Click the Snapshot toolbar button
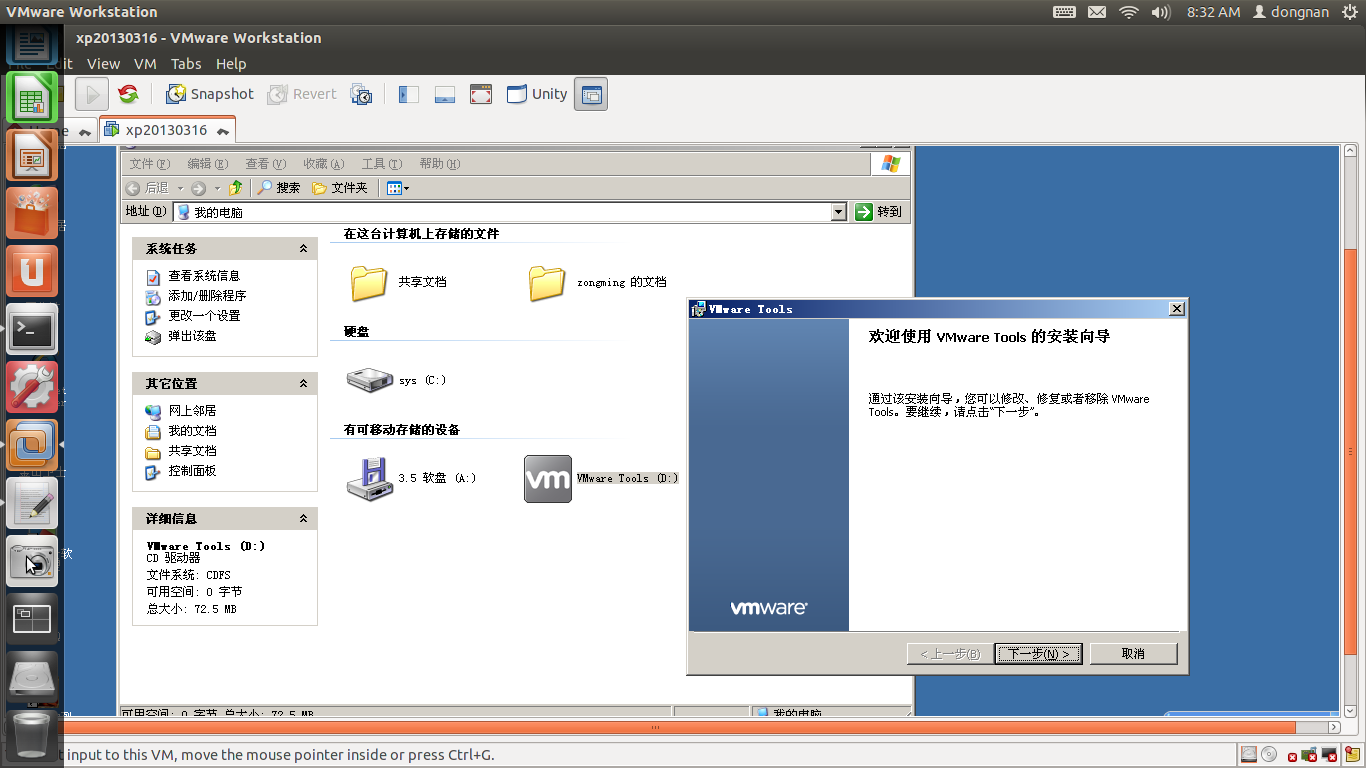The width and height of the screenshot is (1366, 768). click(210, 94)
